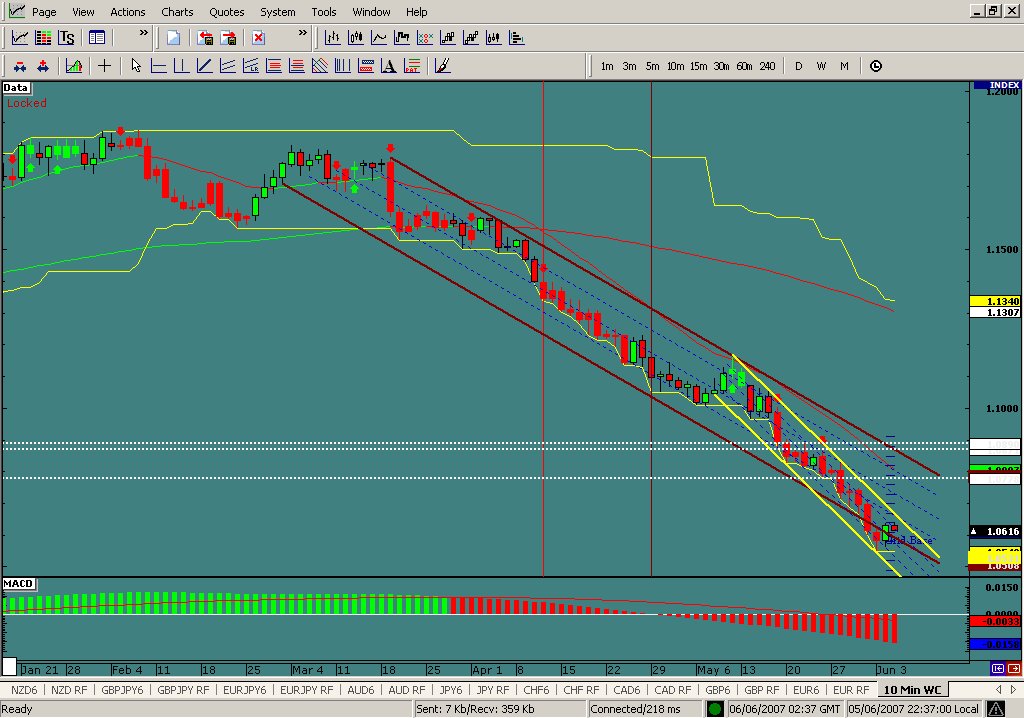Screen dimensions: 1024x718
Task: Open the Actions menu
Action: click(x=127, y=12)
